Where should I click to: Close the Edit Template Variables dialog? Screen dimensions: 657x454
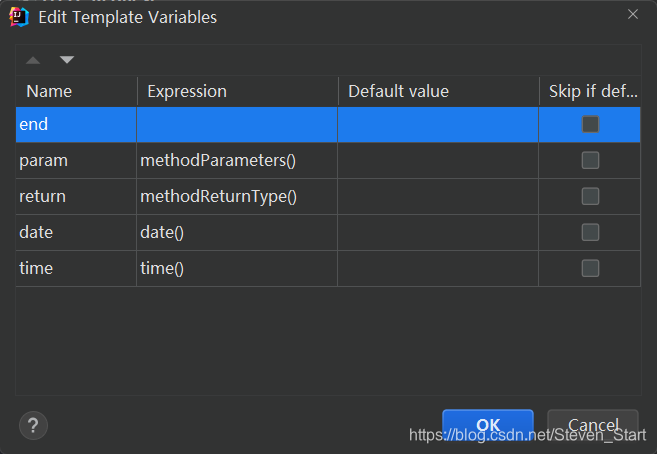coord(633,14)
